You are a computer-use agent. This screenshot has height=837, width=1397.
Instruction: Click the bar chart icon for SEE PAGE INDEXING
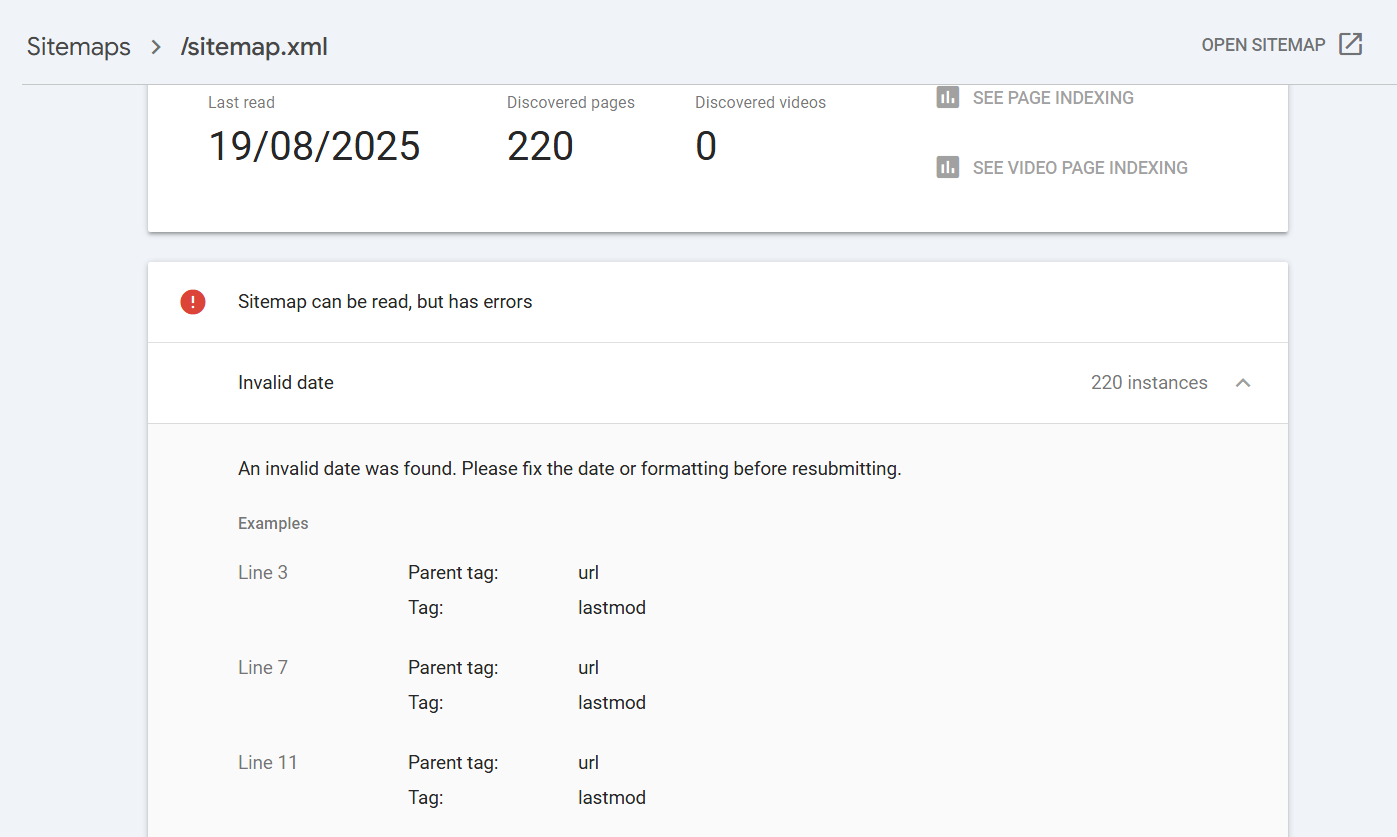pyautogui.click(x=947, y=97)
